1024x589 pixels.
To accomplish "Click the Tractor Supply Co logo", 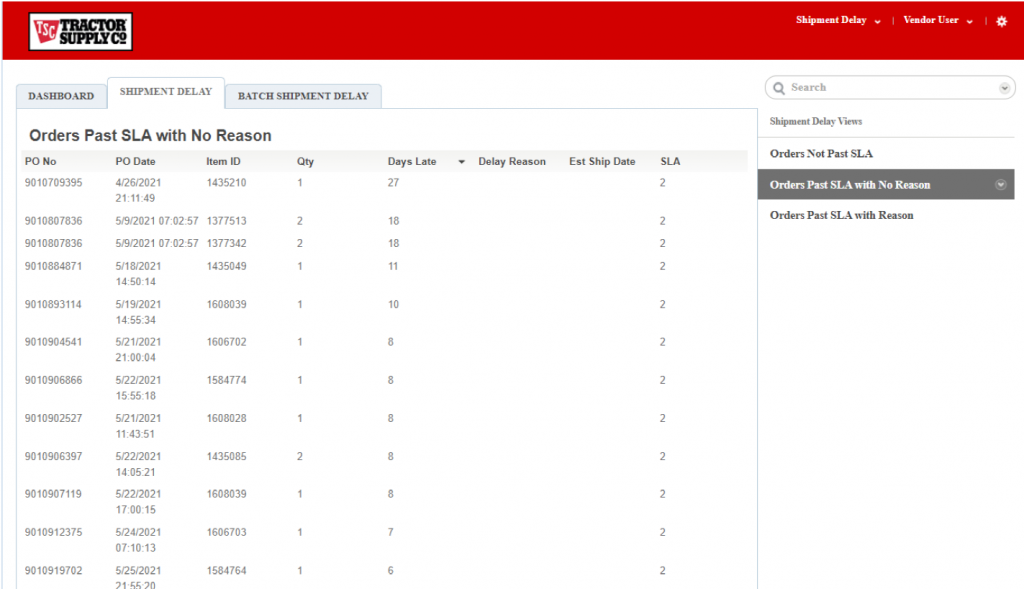I will pyautogui.click(x=80, y=31).
